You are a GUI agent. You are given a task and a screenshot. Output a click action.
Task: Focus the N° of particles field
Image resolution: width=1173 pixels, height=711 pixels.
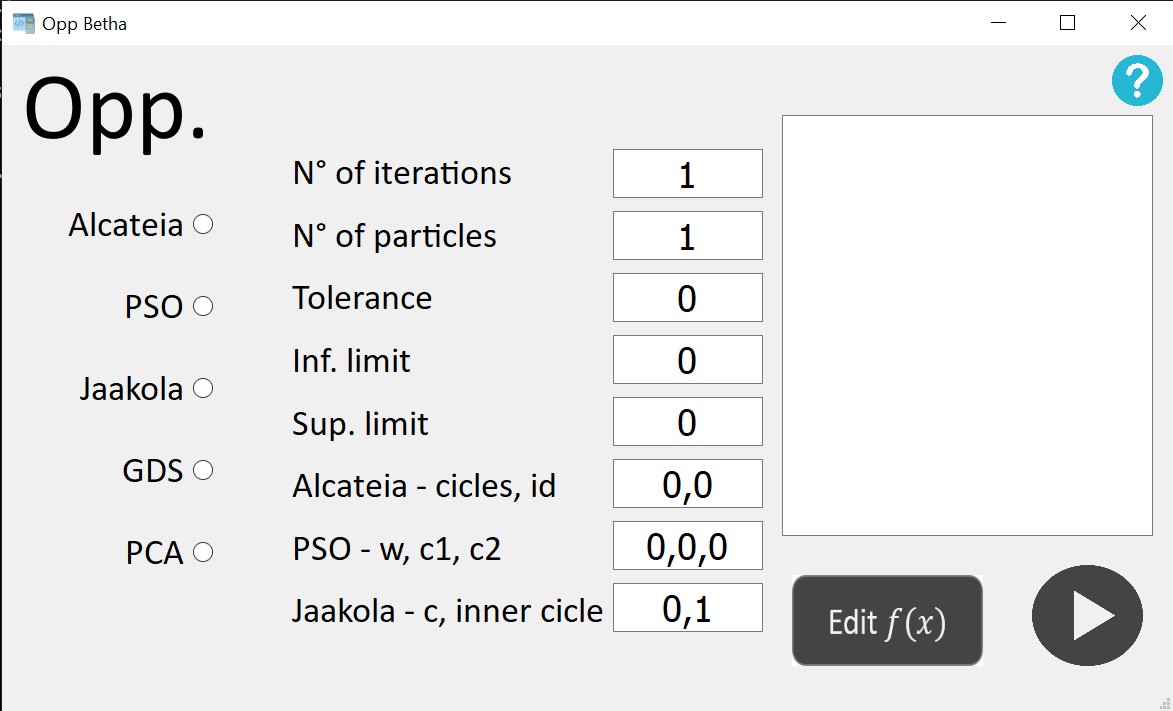pyautogui.click(x=687, y=236)
